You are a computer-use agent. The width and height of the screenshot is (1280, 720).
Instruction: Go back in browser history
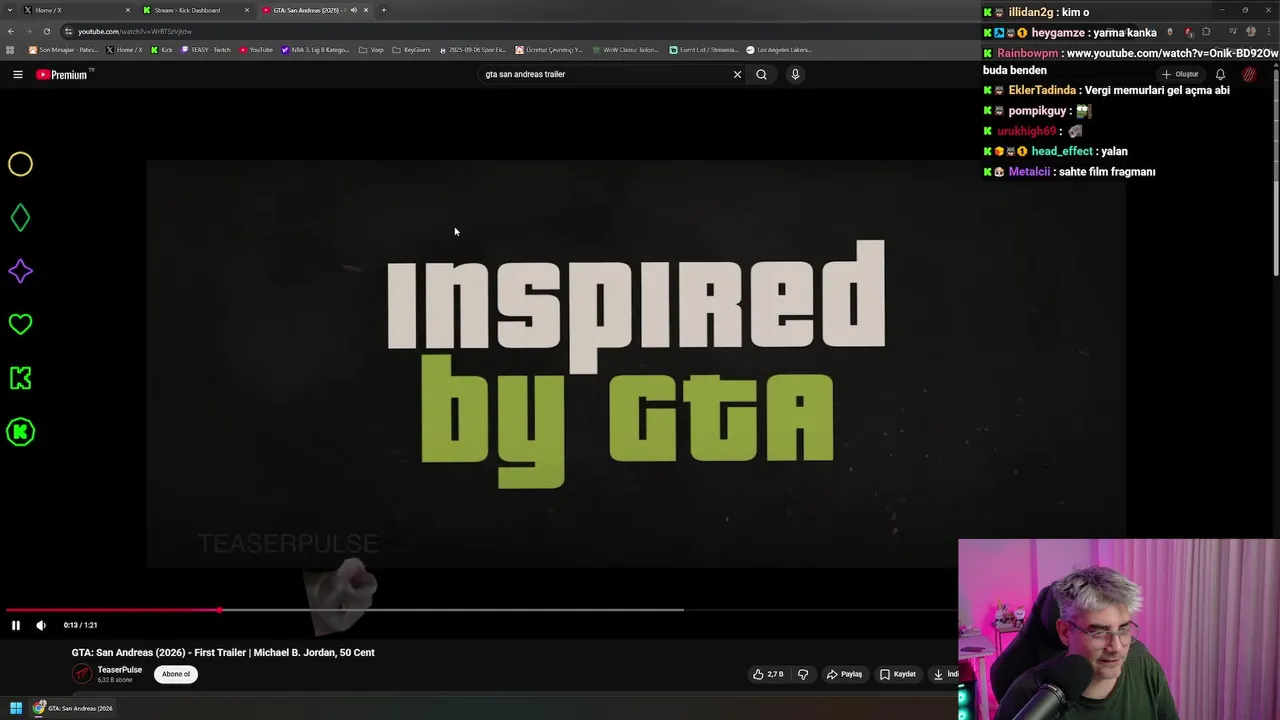10,31
